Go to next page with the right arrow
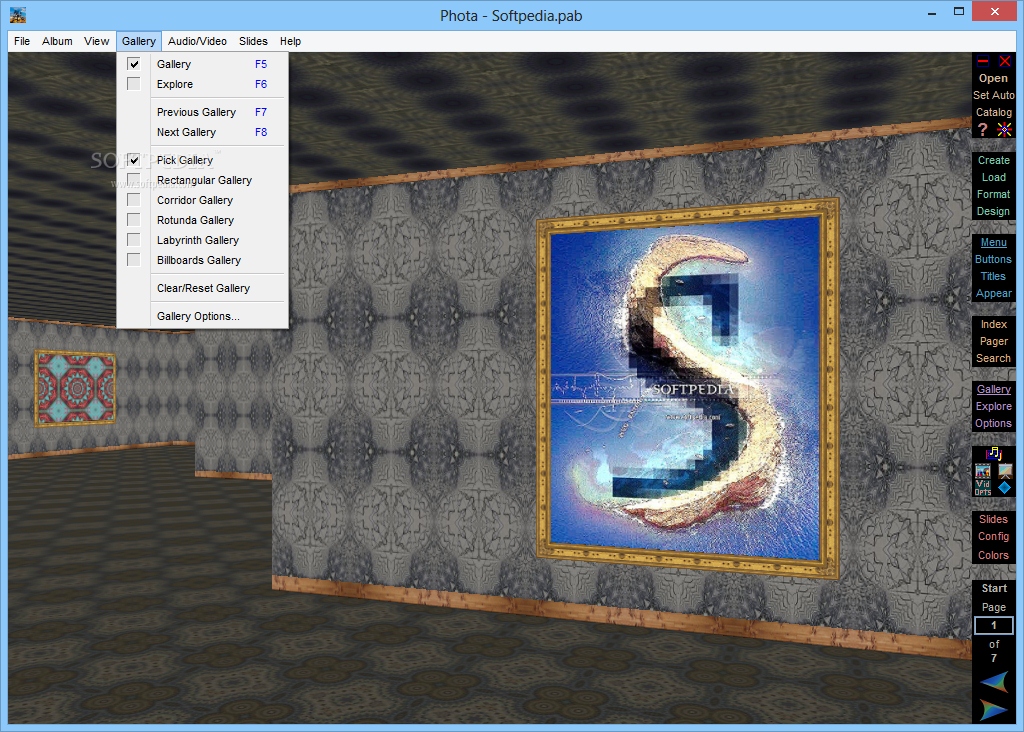The width and height of the screenshot is (1024, 732). tap(993, 709)
